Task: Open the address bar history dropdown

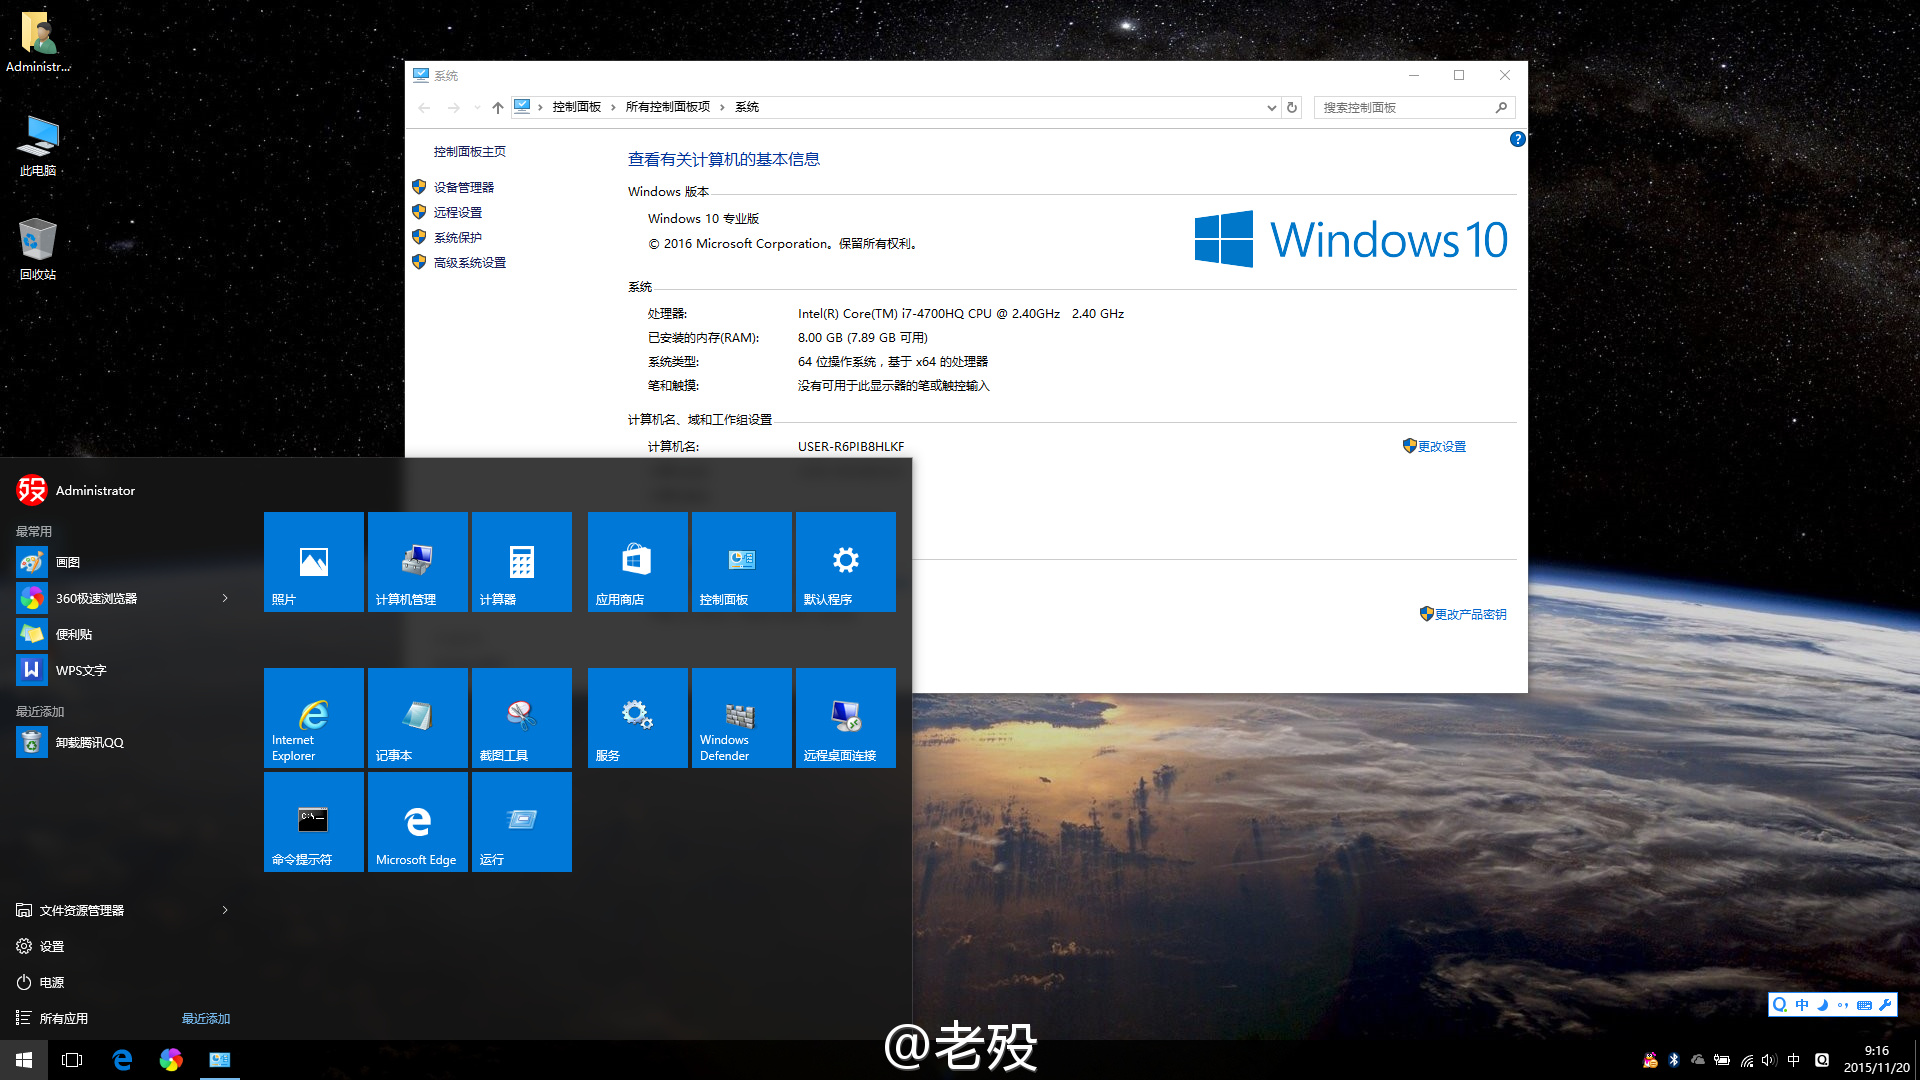Action: coord(1271,107)
